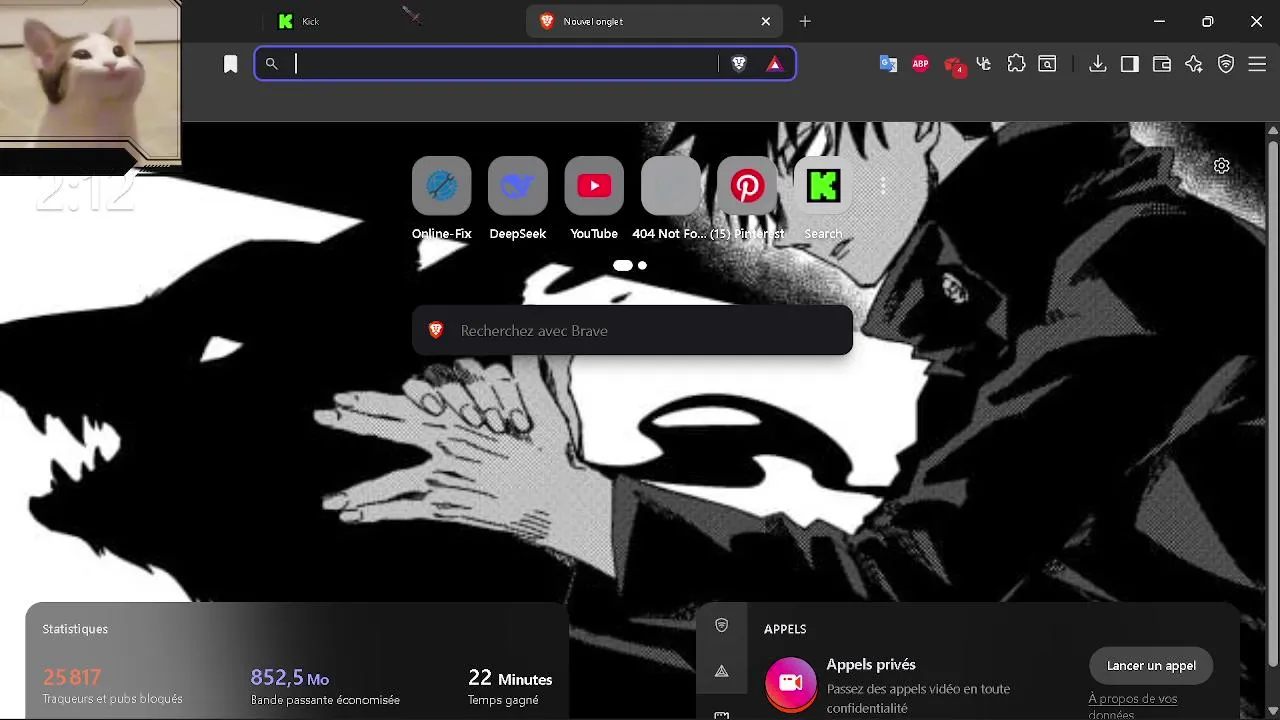This screenshot has width=1280, height=720.
Task: Click the 22 Minutes time saved value
Action: coord(510,678)
